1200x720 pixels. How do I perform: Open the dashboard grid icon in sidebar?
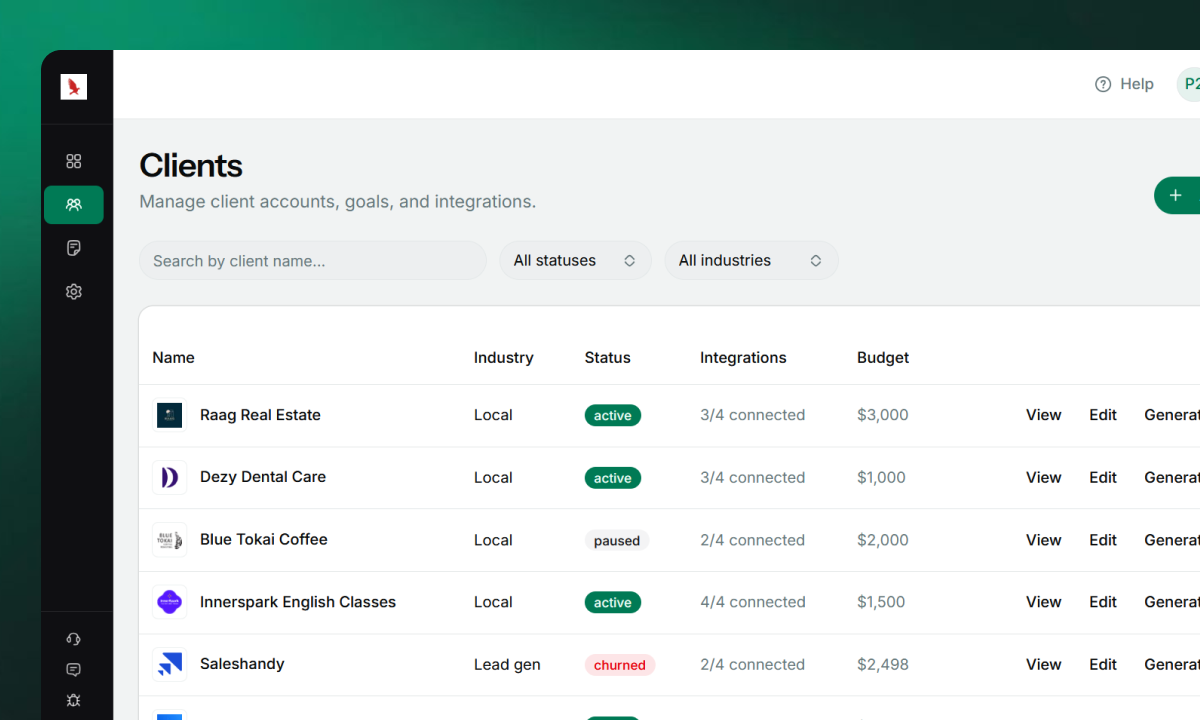click(x=73, y=161)
